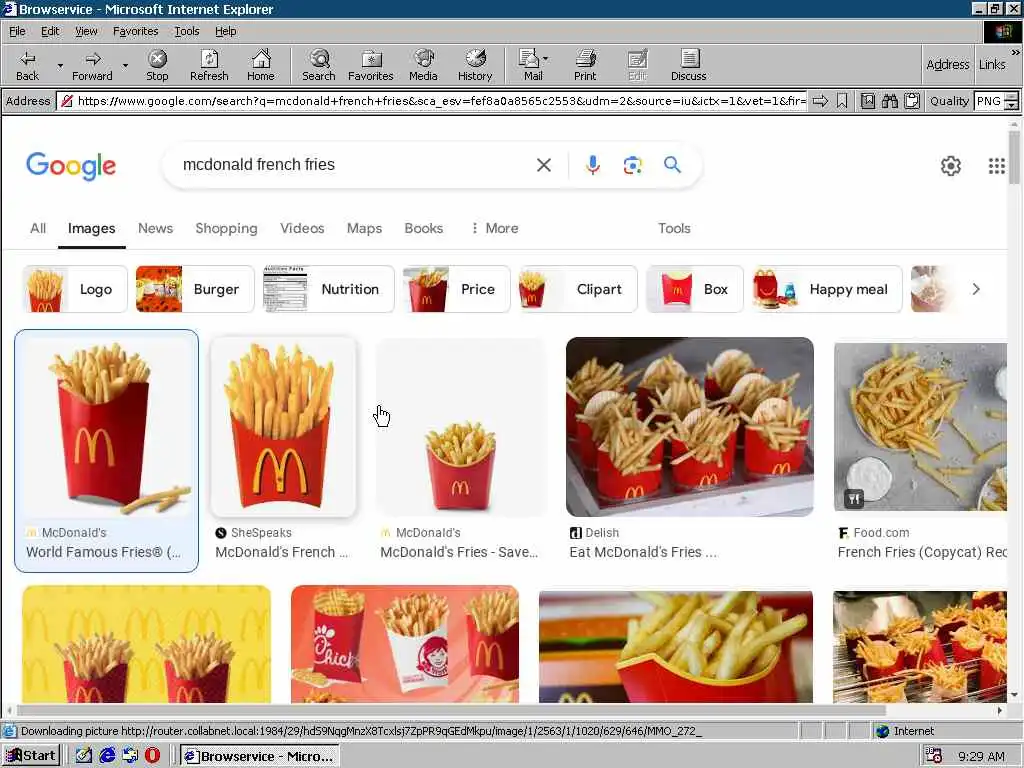Open the Edit menu
This screenshot has height=768, width=1024.
click(x=50, y=31)
